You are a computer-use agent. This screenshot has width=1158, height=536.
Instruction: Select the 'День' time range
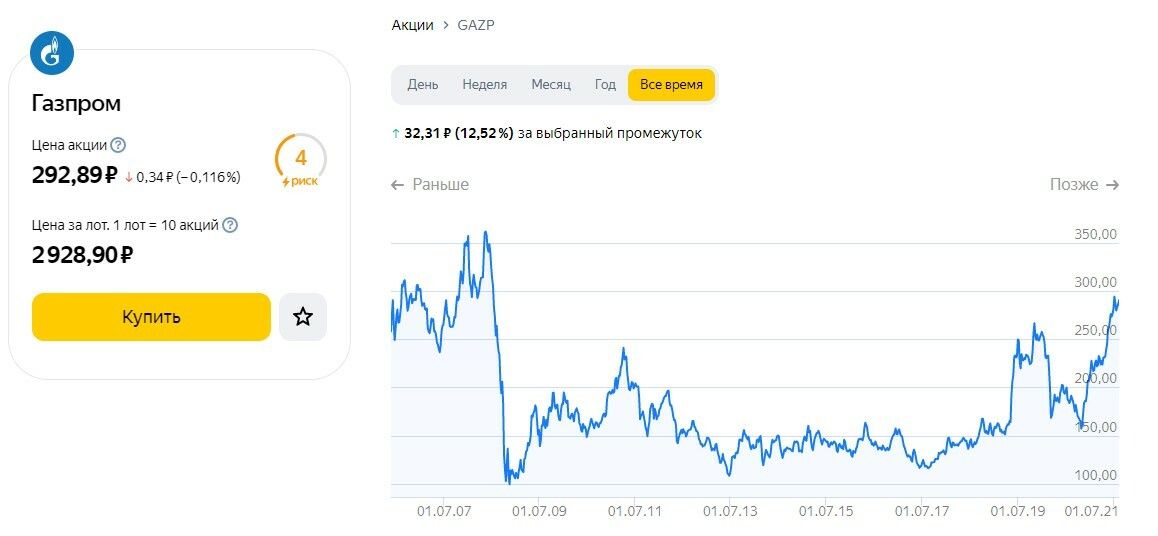[423, 85]
